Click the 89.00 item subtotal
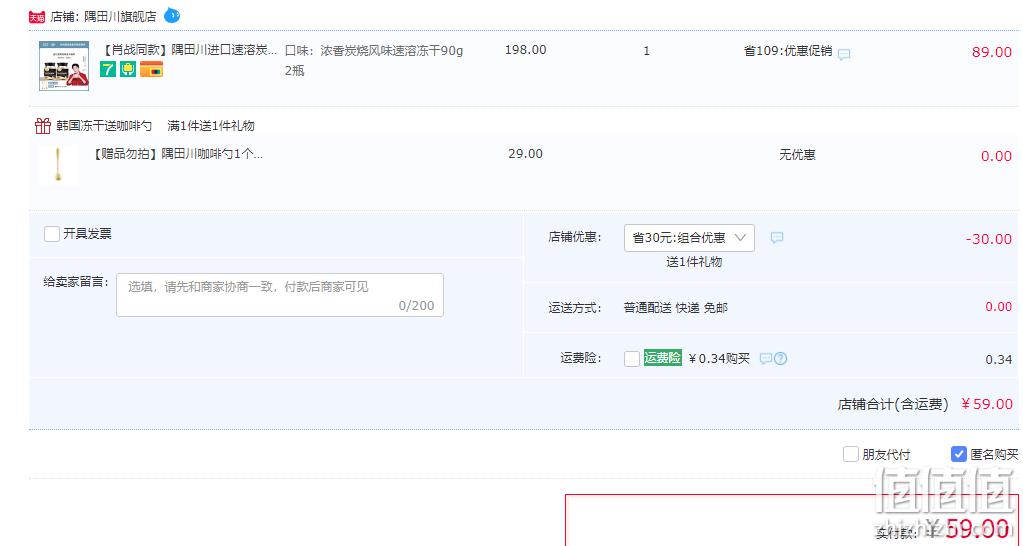Image resolution: width=1023 pixels, height=546 pixels. [x=992, y=52]
